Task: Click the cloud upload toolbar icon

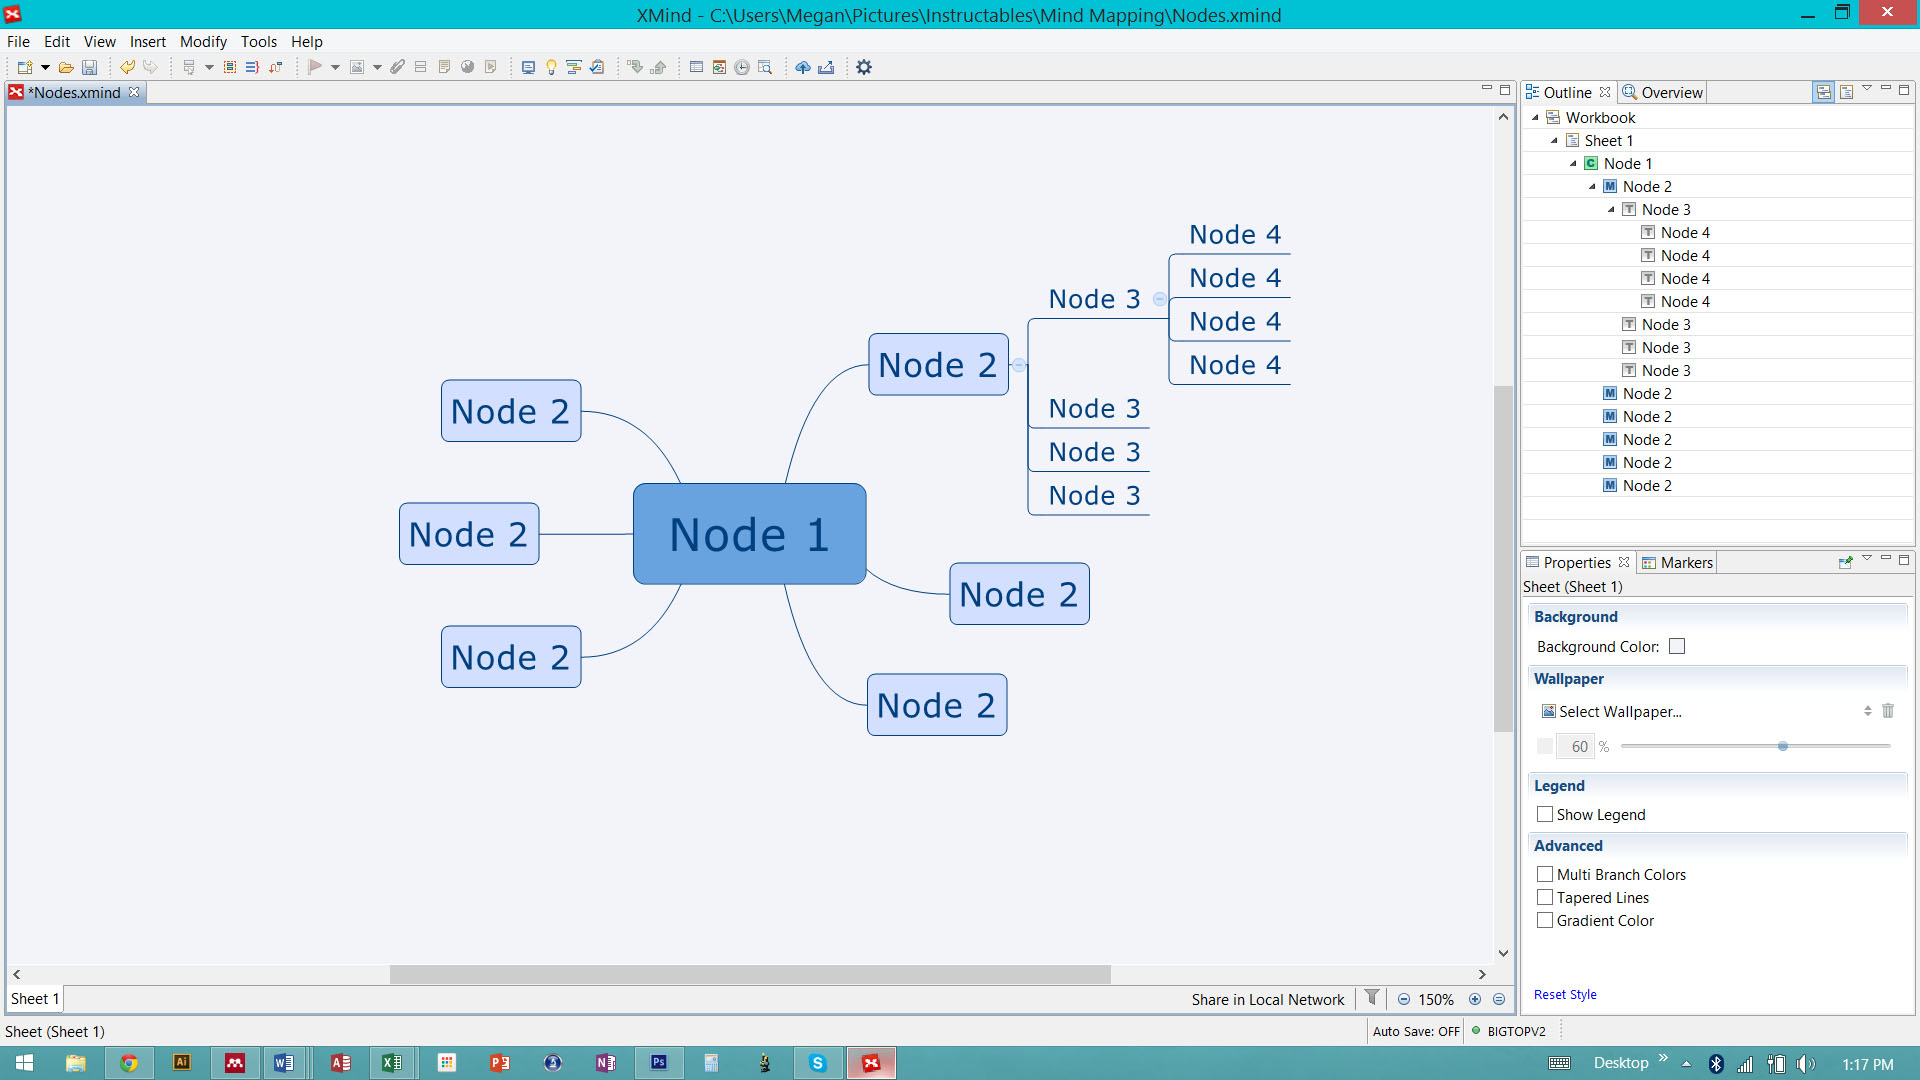Action: 803,67
